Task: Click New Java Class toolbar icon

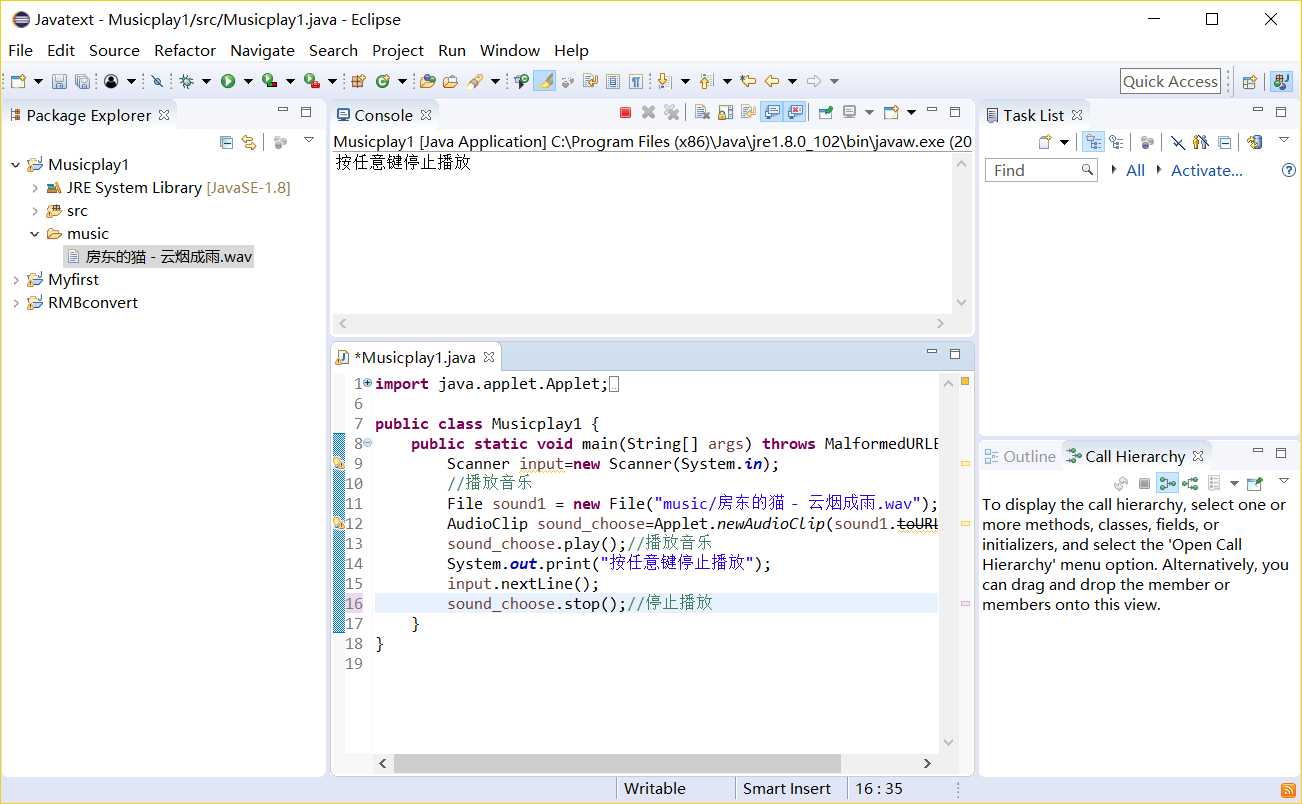Action: (x=382, y=81)
